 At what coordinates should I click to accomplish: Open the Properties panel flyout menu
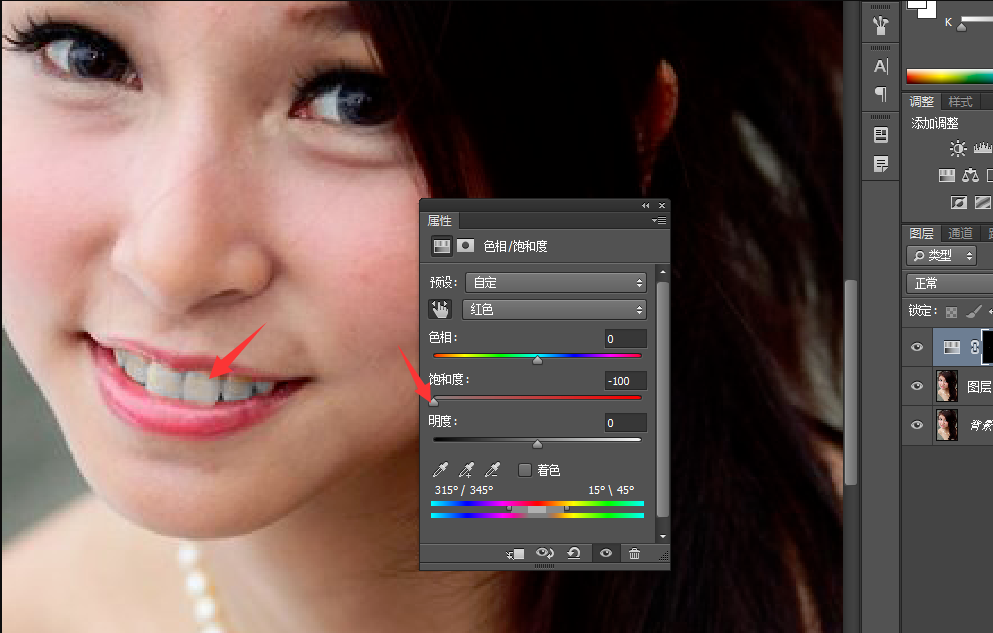tap(659, 220)
